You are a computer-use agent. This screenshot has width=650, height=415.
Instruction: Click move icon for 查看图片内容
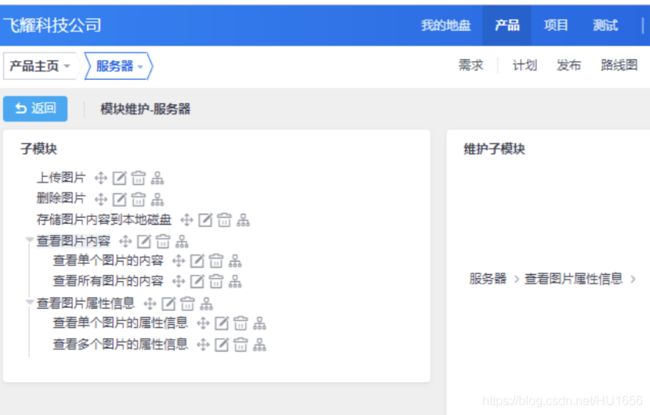click(125, 241)
